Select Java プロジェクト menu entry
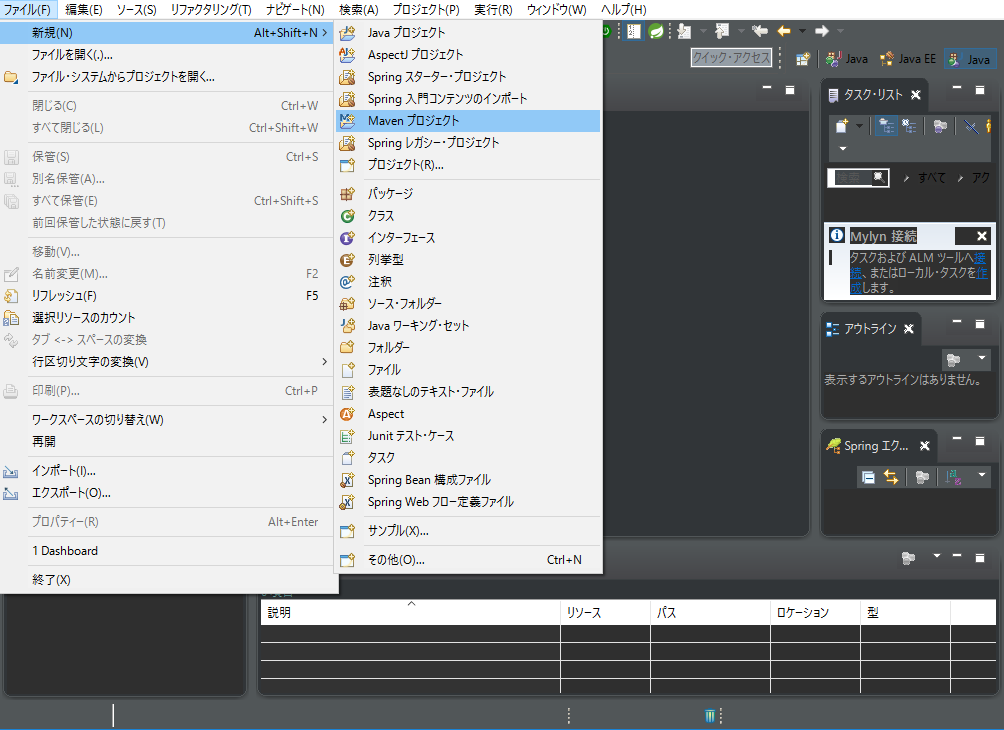The height and width of the screenshot is (730, 1004). click(468, 33)
